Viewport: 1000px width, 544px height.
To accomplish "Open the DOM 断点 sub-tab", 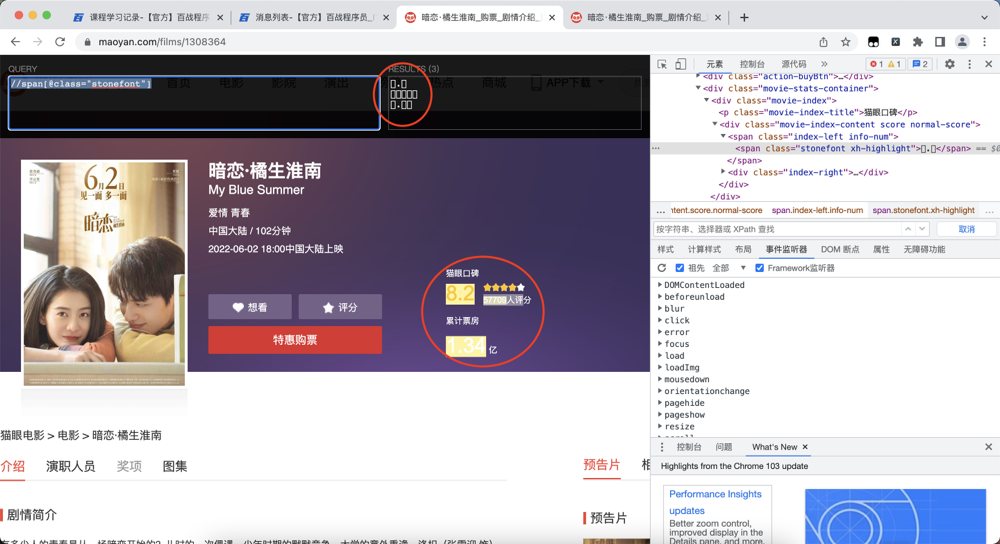I will coord(840,249).
